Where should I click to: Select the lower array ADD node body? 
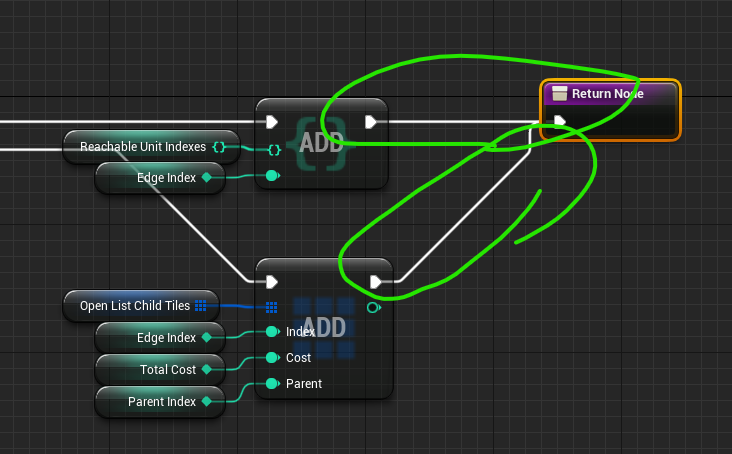(x=324, y=329)
